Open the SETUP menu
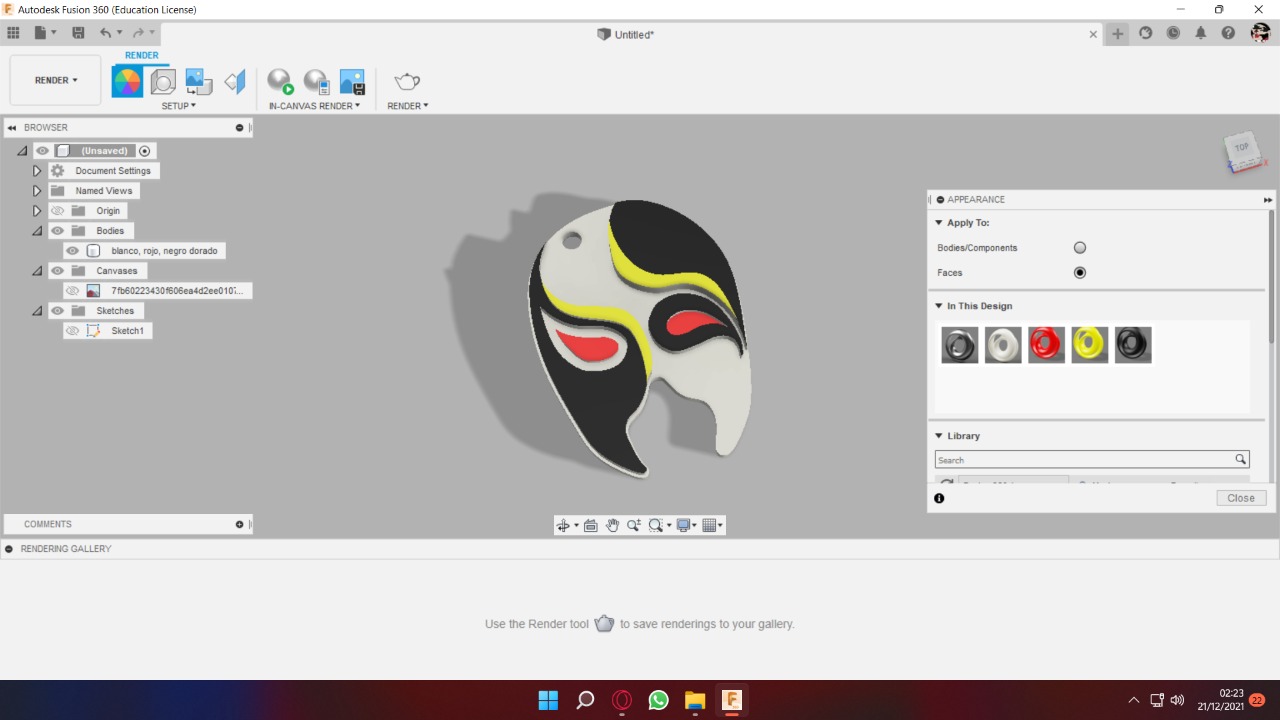1280x720 pixels. (179, 106)
